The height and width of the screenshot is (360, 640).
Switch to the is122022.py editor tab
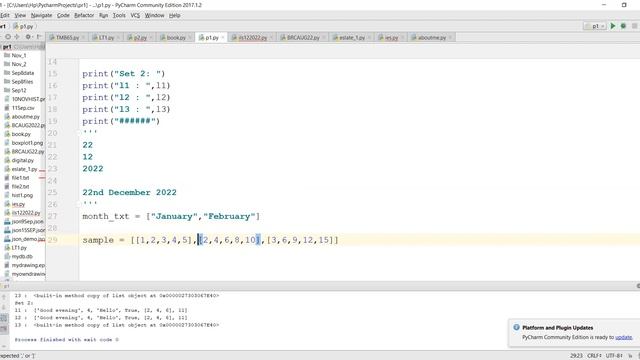click(252, 38)
